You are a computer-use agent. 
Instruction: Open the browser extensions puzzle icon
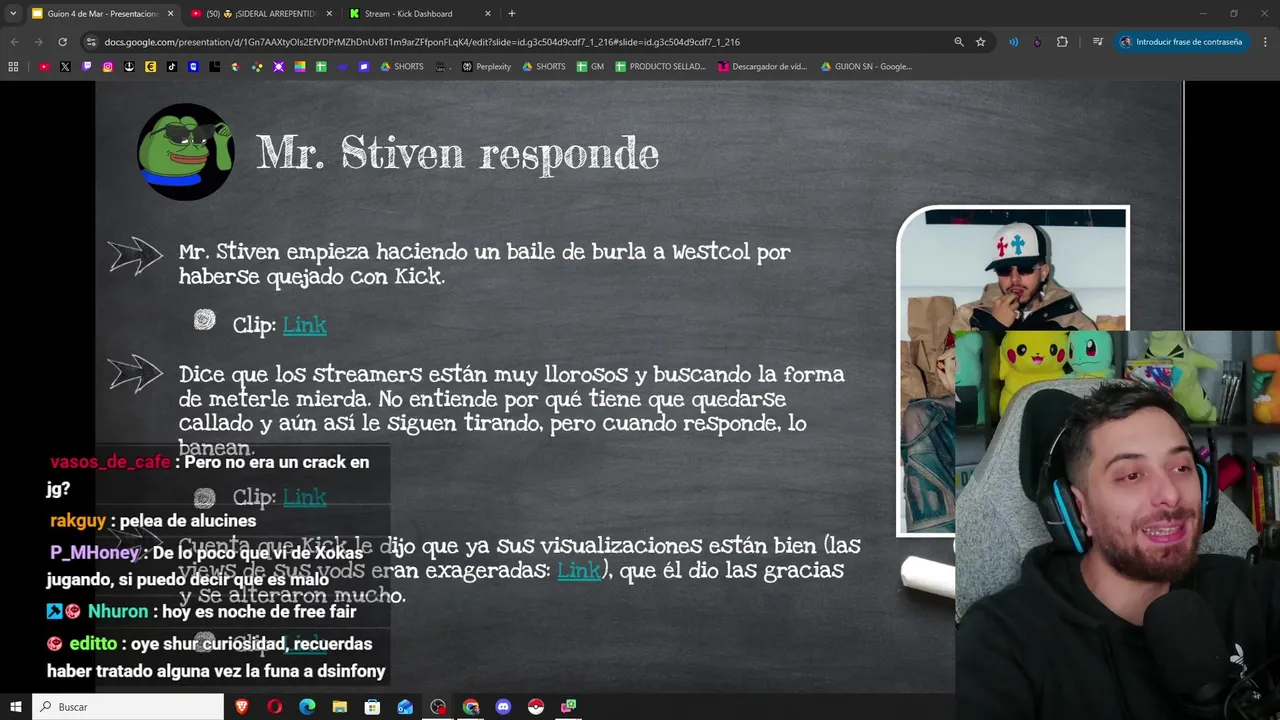pos(1062,42)
